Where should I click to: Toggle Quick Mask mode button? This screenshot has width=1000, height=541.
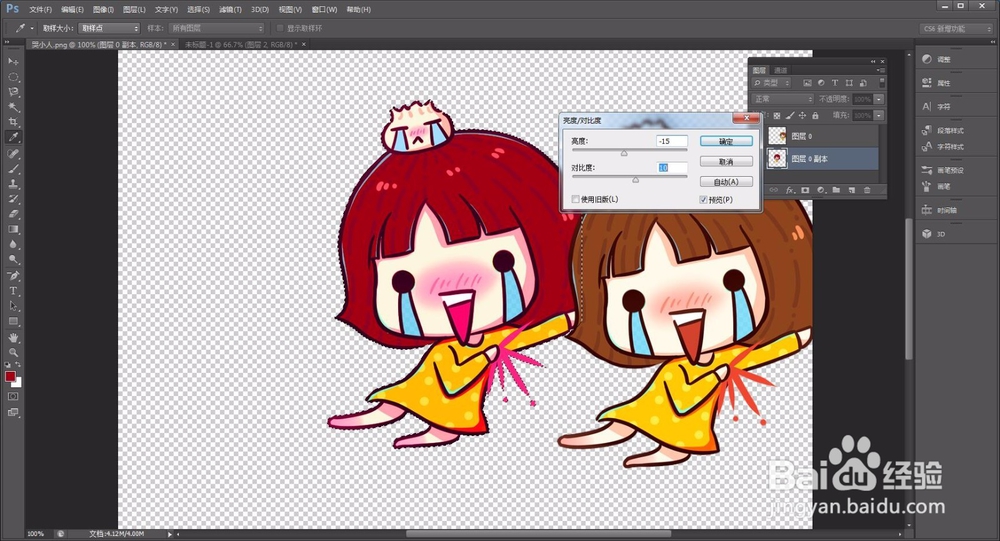13,396
